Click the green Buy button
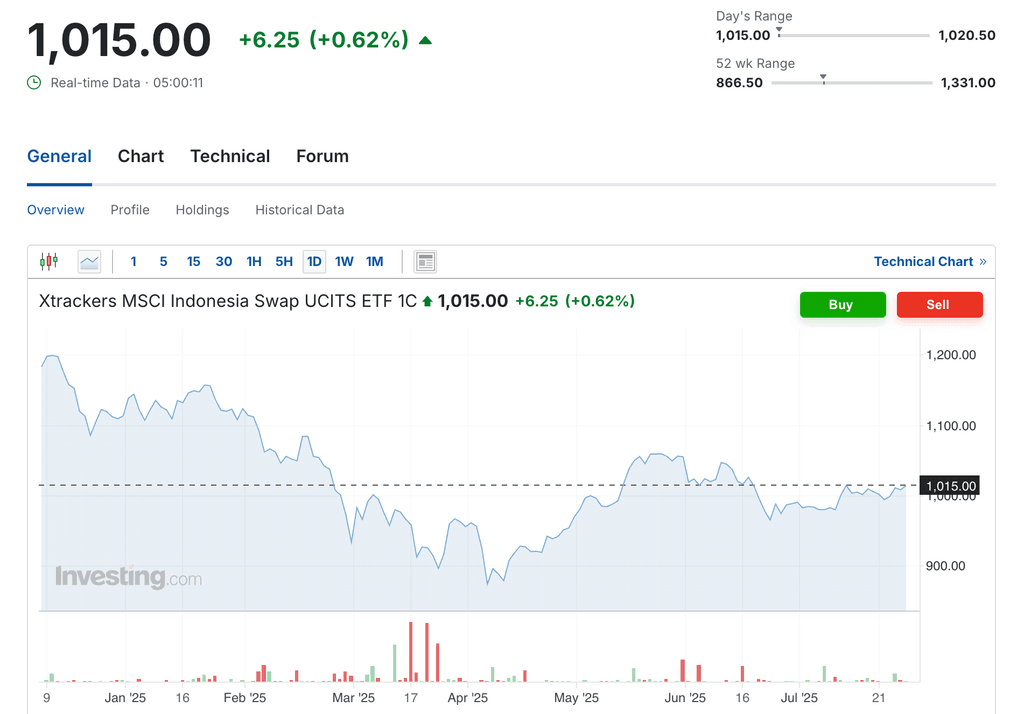 [842, 304]
